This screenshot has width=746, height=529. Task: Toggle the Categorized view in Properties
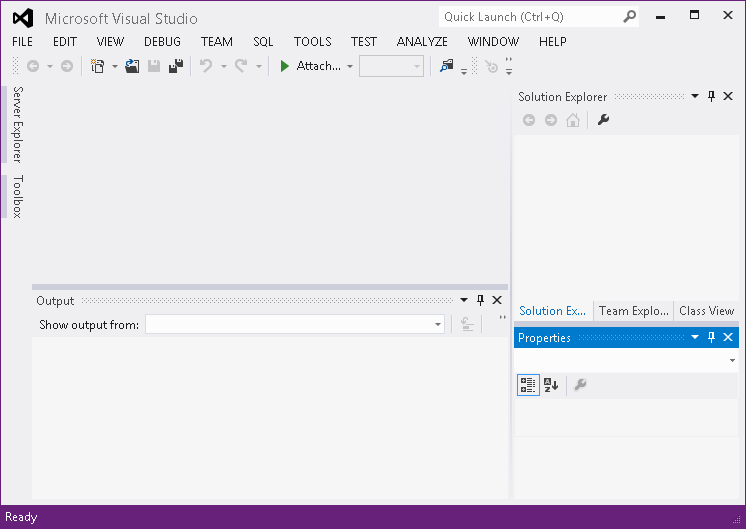coord(528,385)
